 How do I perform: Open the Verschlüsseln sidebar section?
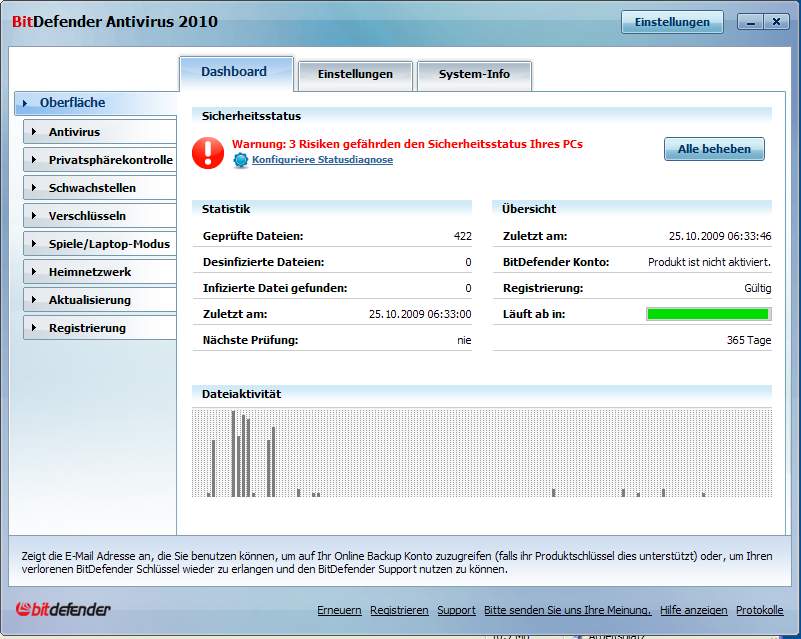coord(100,216)
